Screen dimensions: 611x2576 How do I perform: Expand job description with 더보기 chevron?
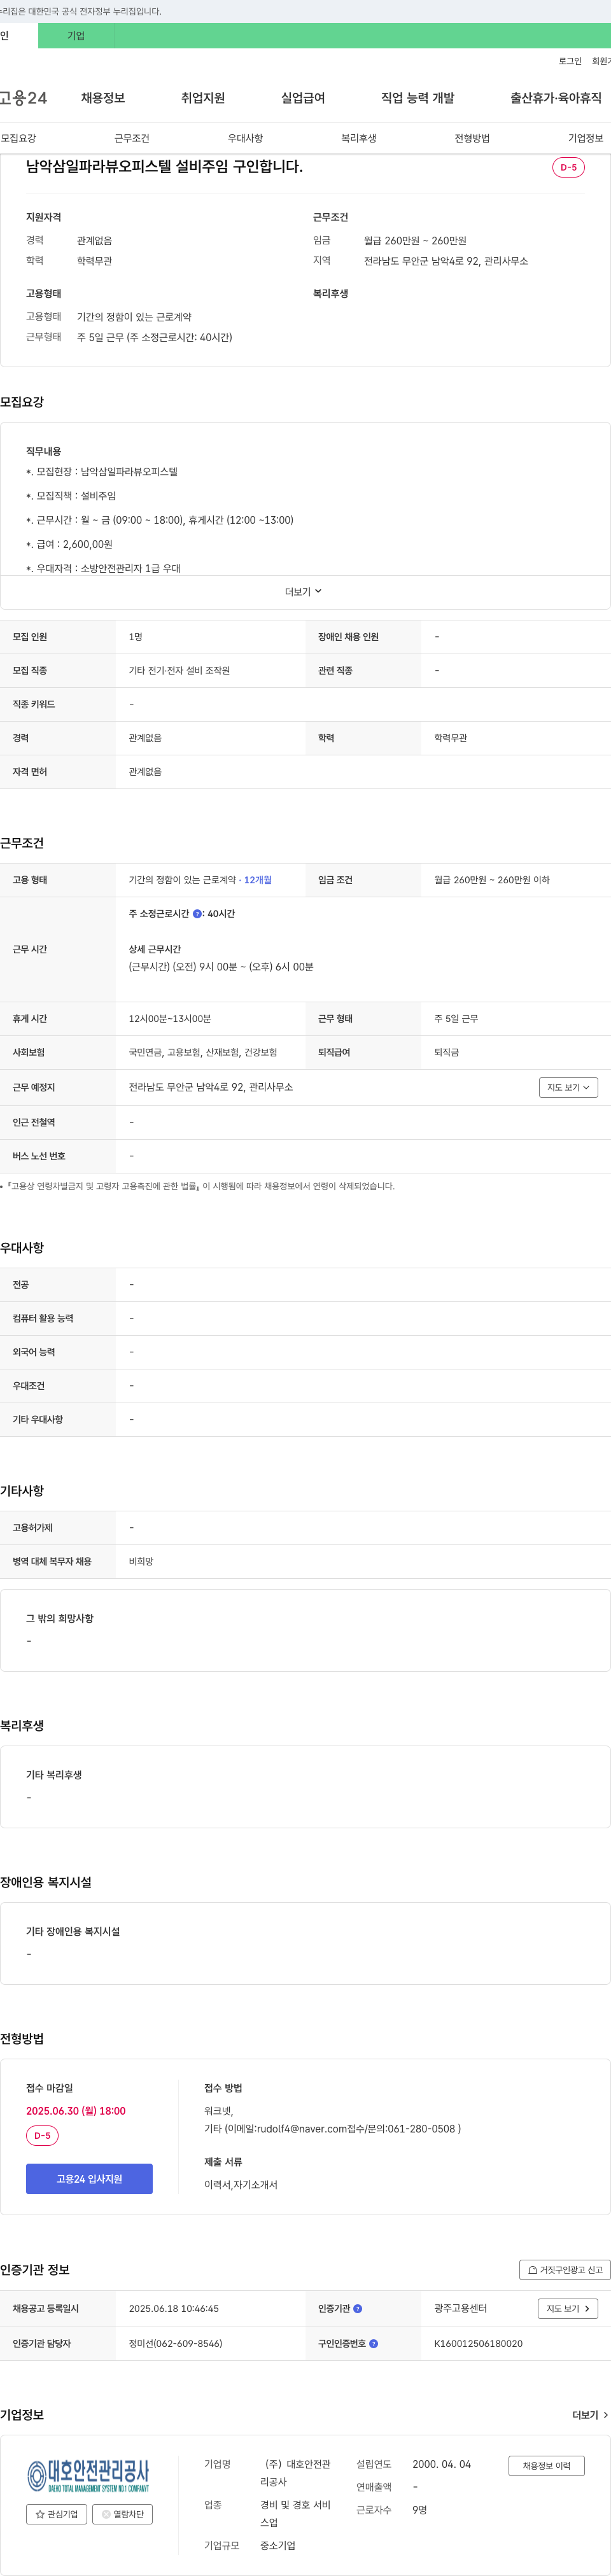[x=304, y=592]
